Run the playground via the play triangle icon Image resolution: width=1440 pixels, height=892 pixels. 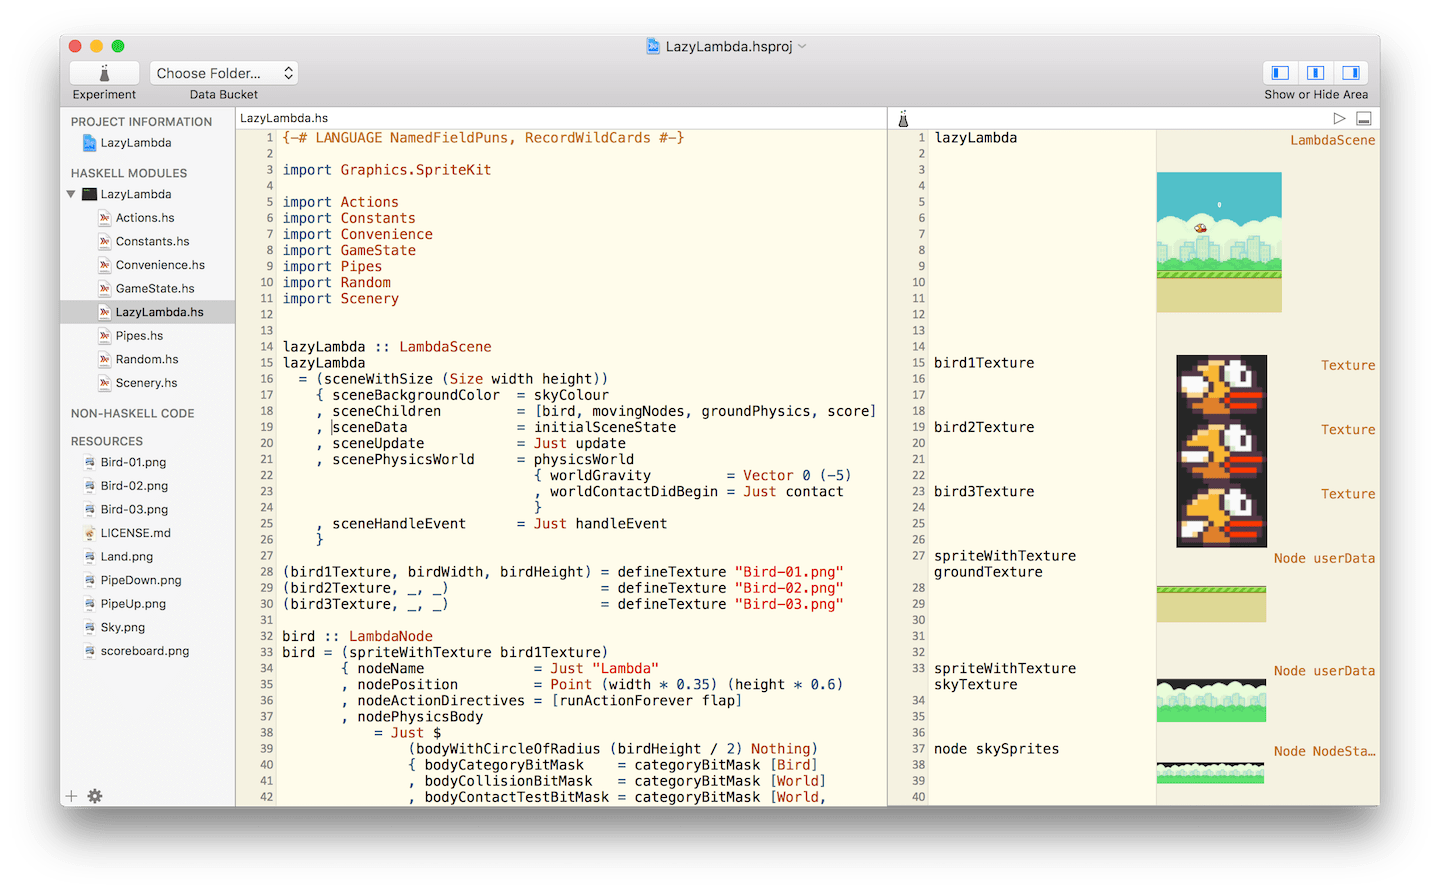click(1340, 117)
